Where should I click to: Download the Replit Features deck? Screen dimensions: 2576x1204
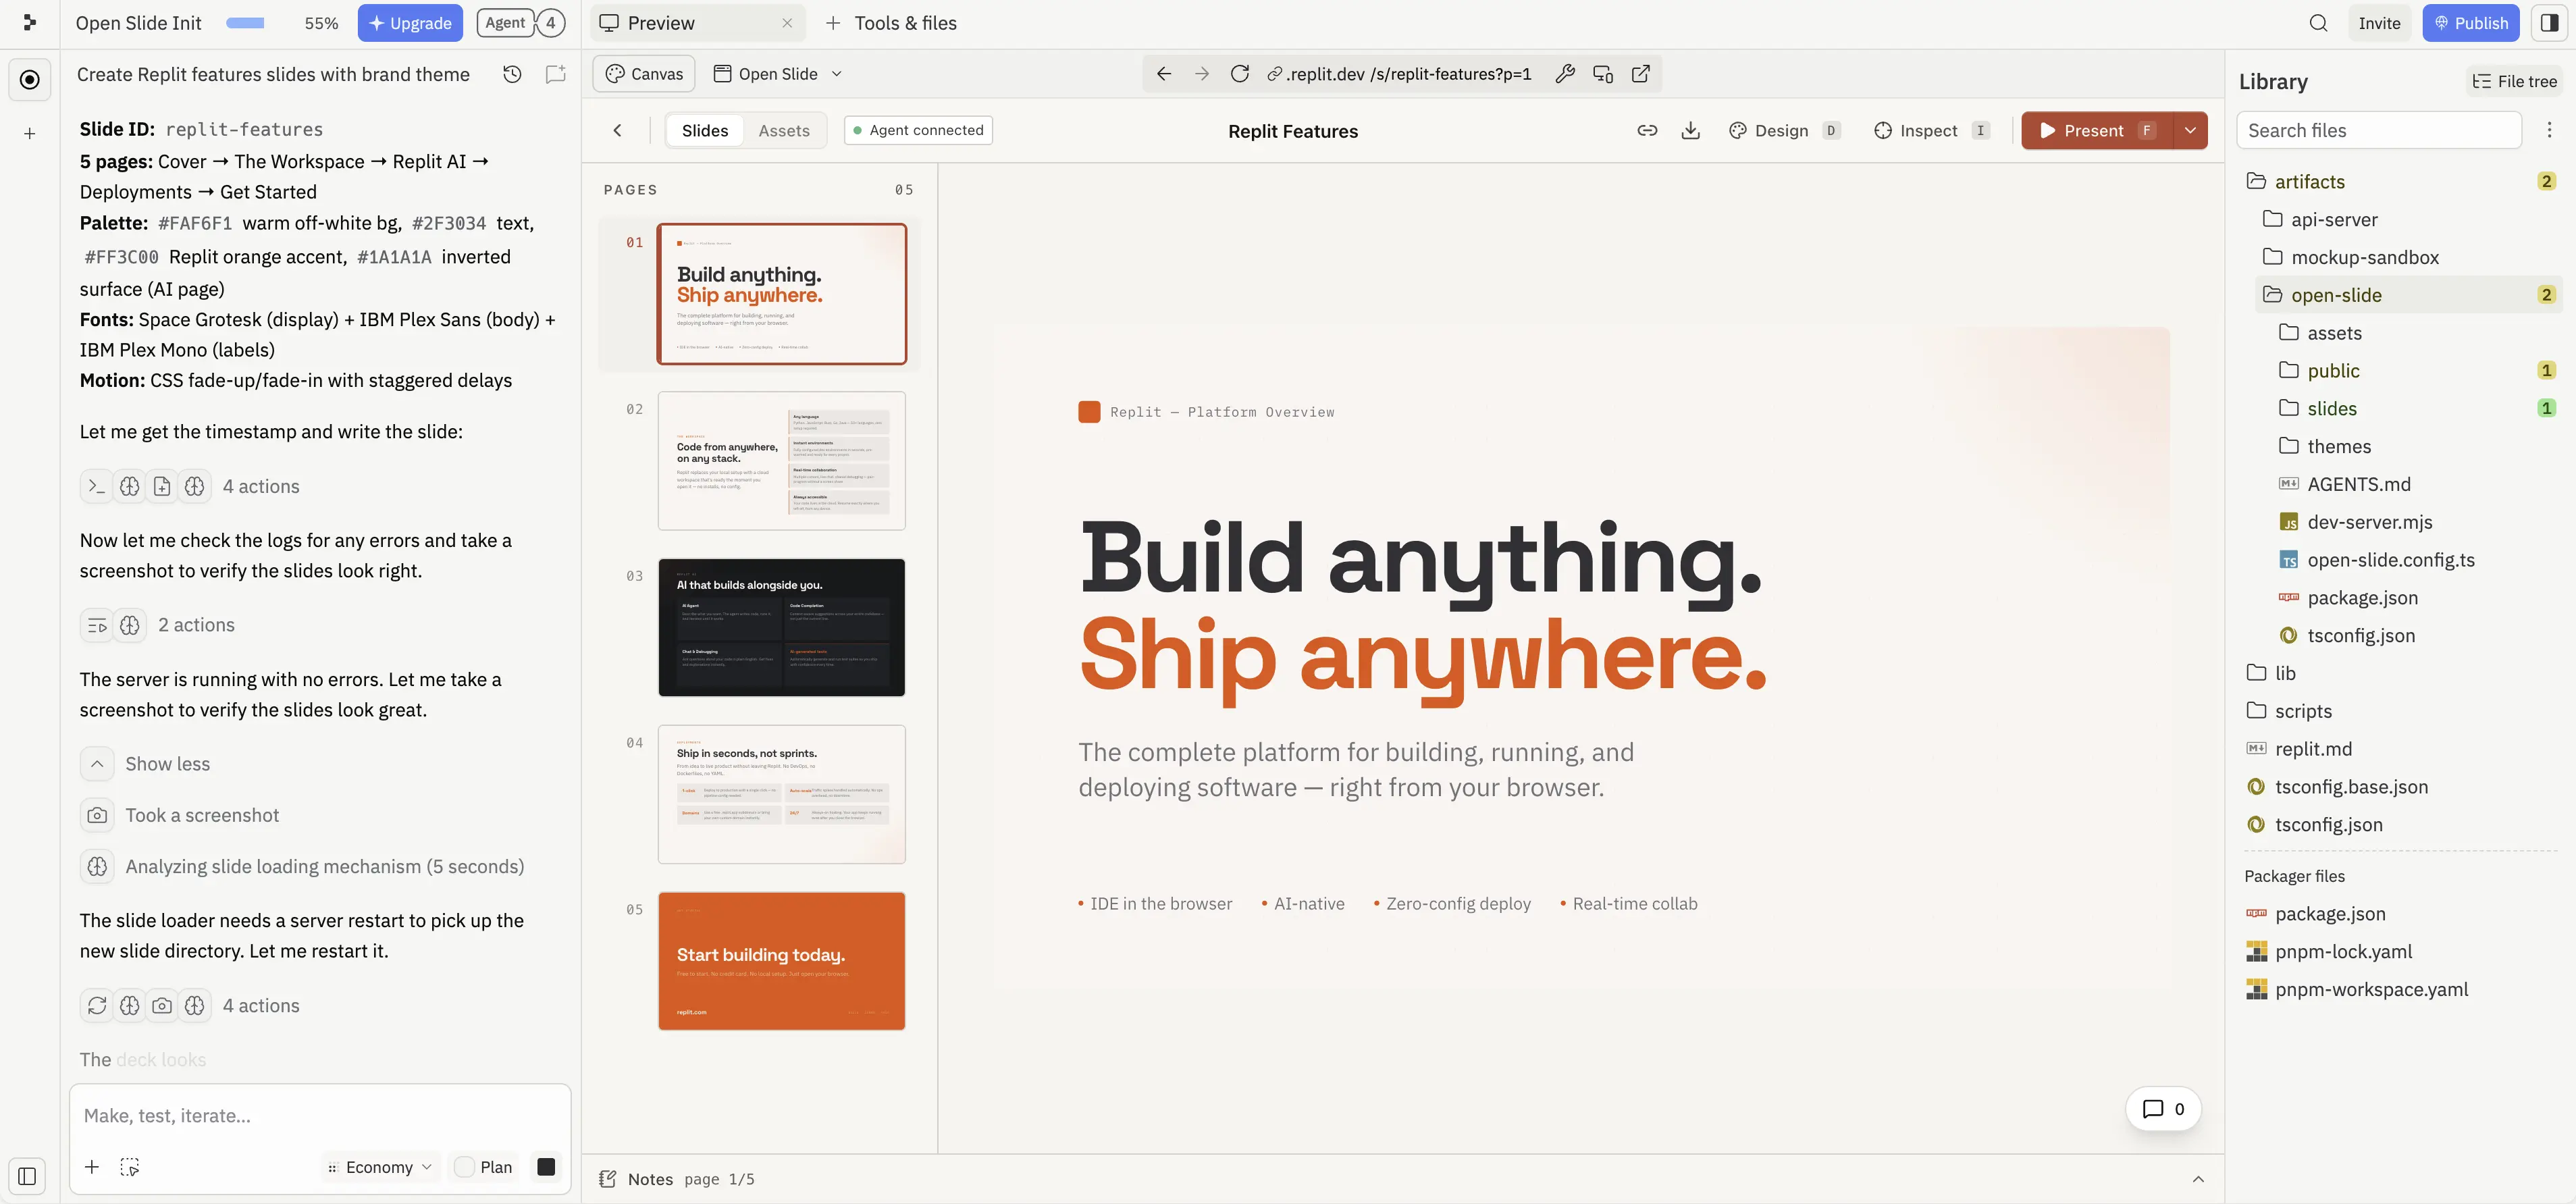tap(1690, 130)
